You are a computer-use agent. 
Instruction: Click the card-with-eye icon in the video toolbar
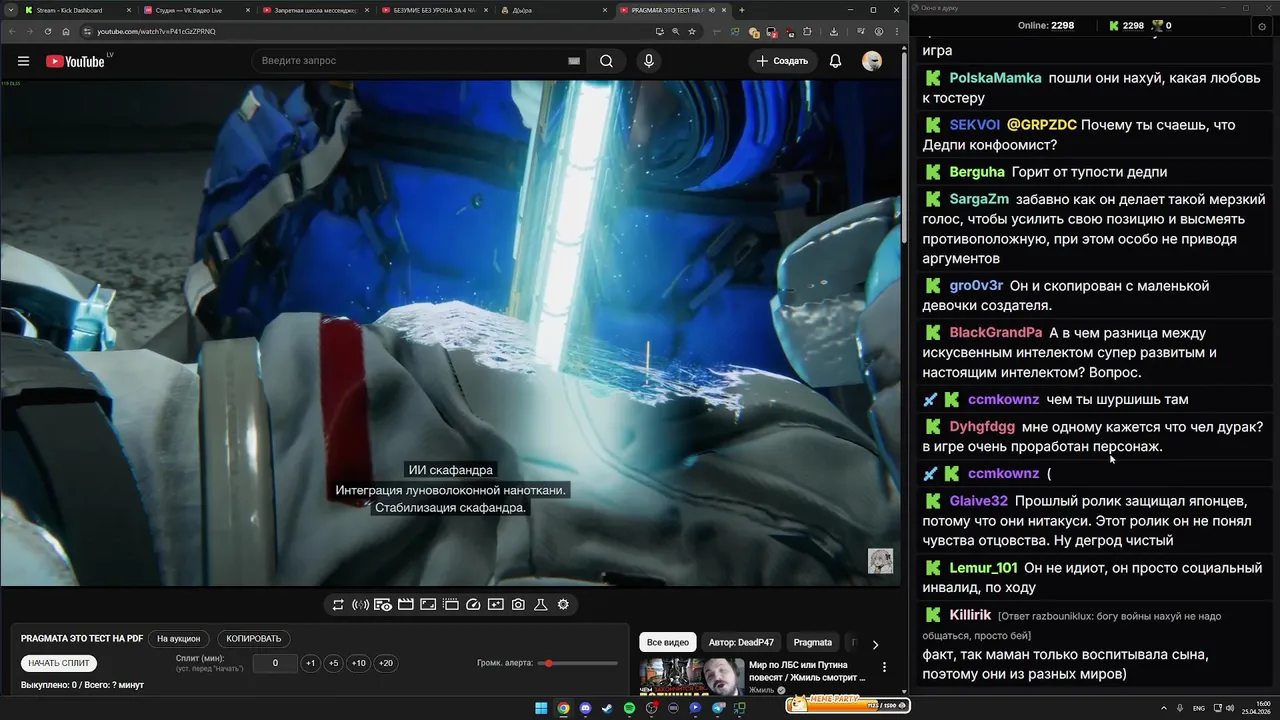point(382,604)
